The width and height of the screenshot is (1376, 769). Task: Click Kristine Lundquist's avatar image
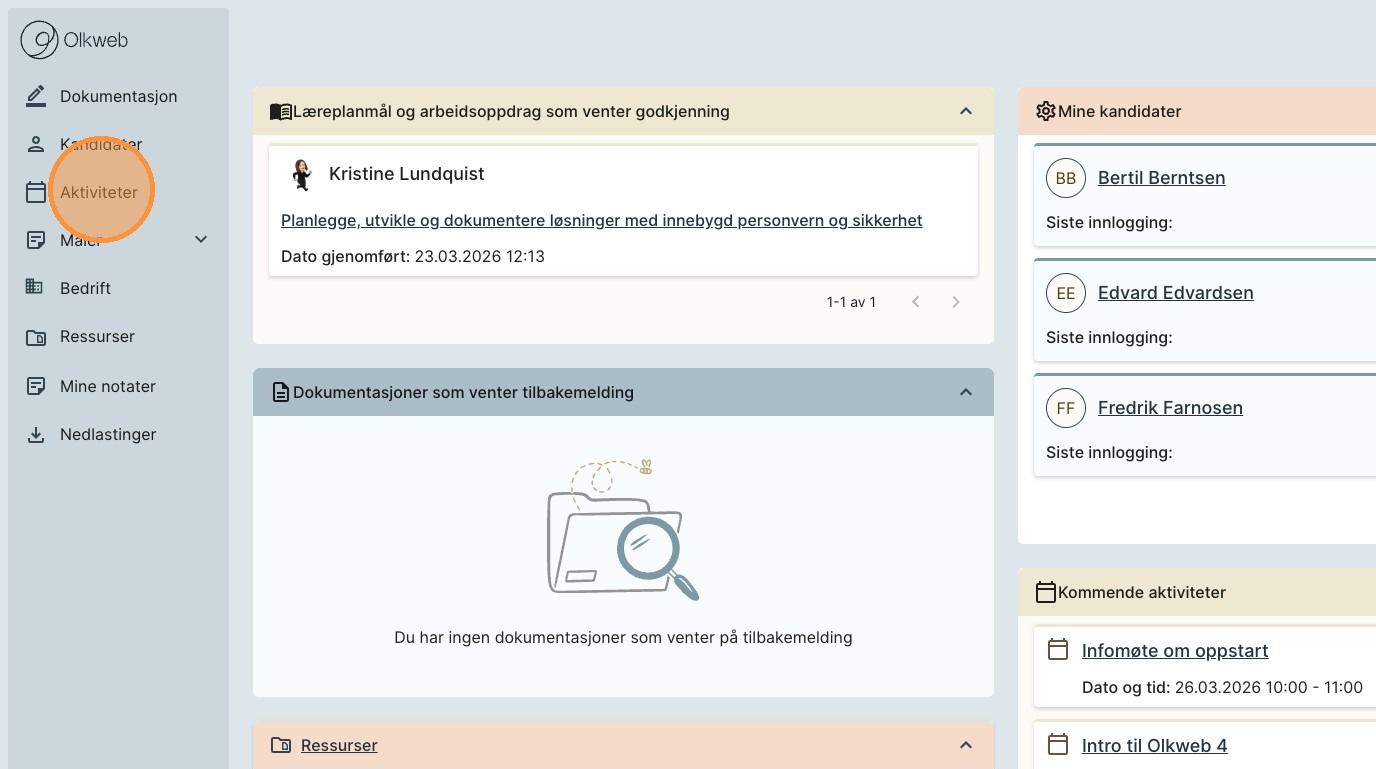tap(301, 174)
